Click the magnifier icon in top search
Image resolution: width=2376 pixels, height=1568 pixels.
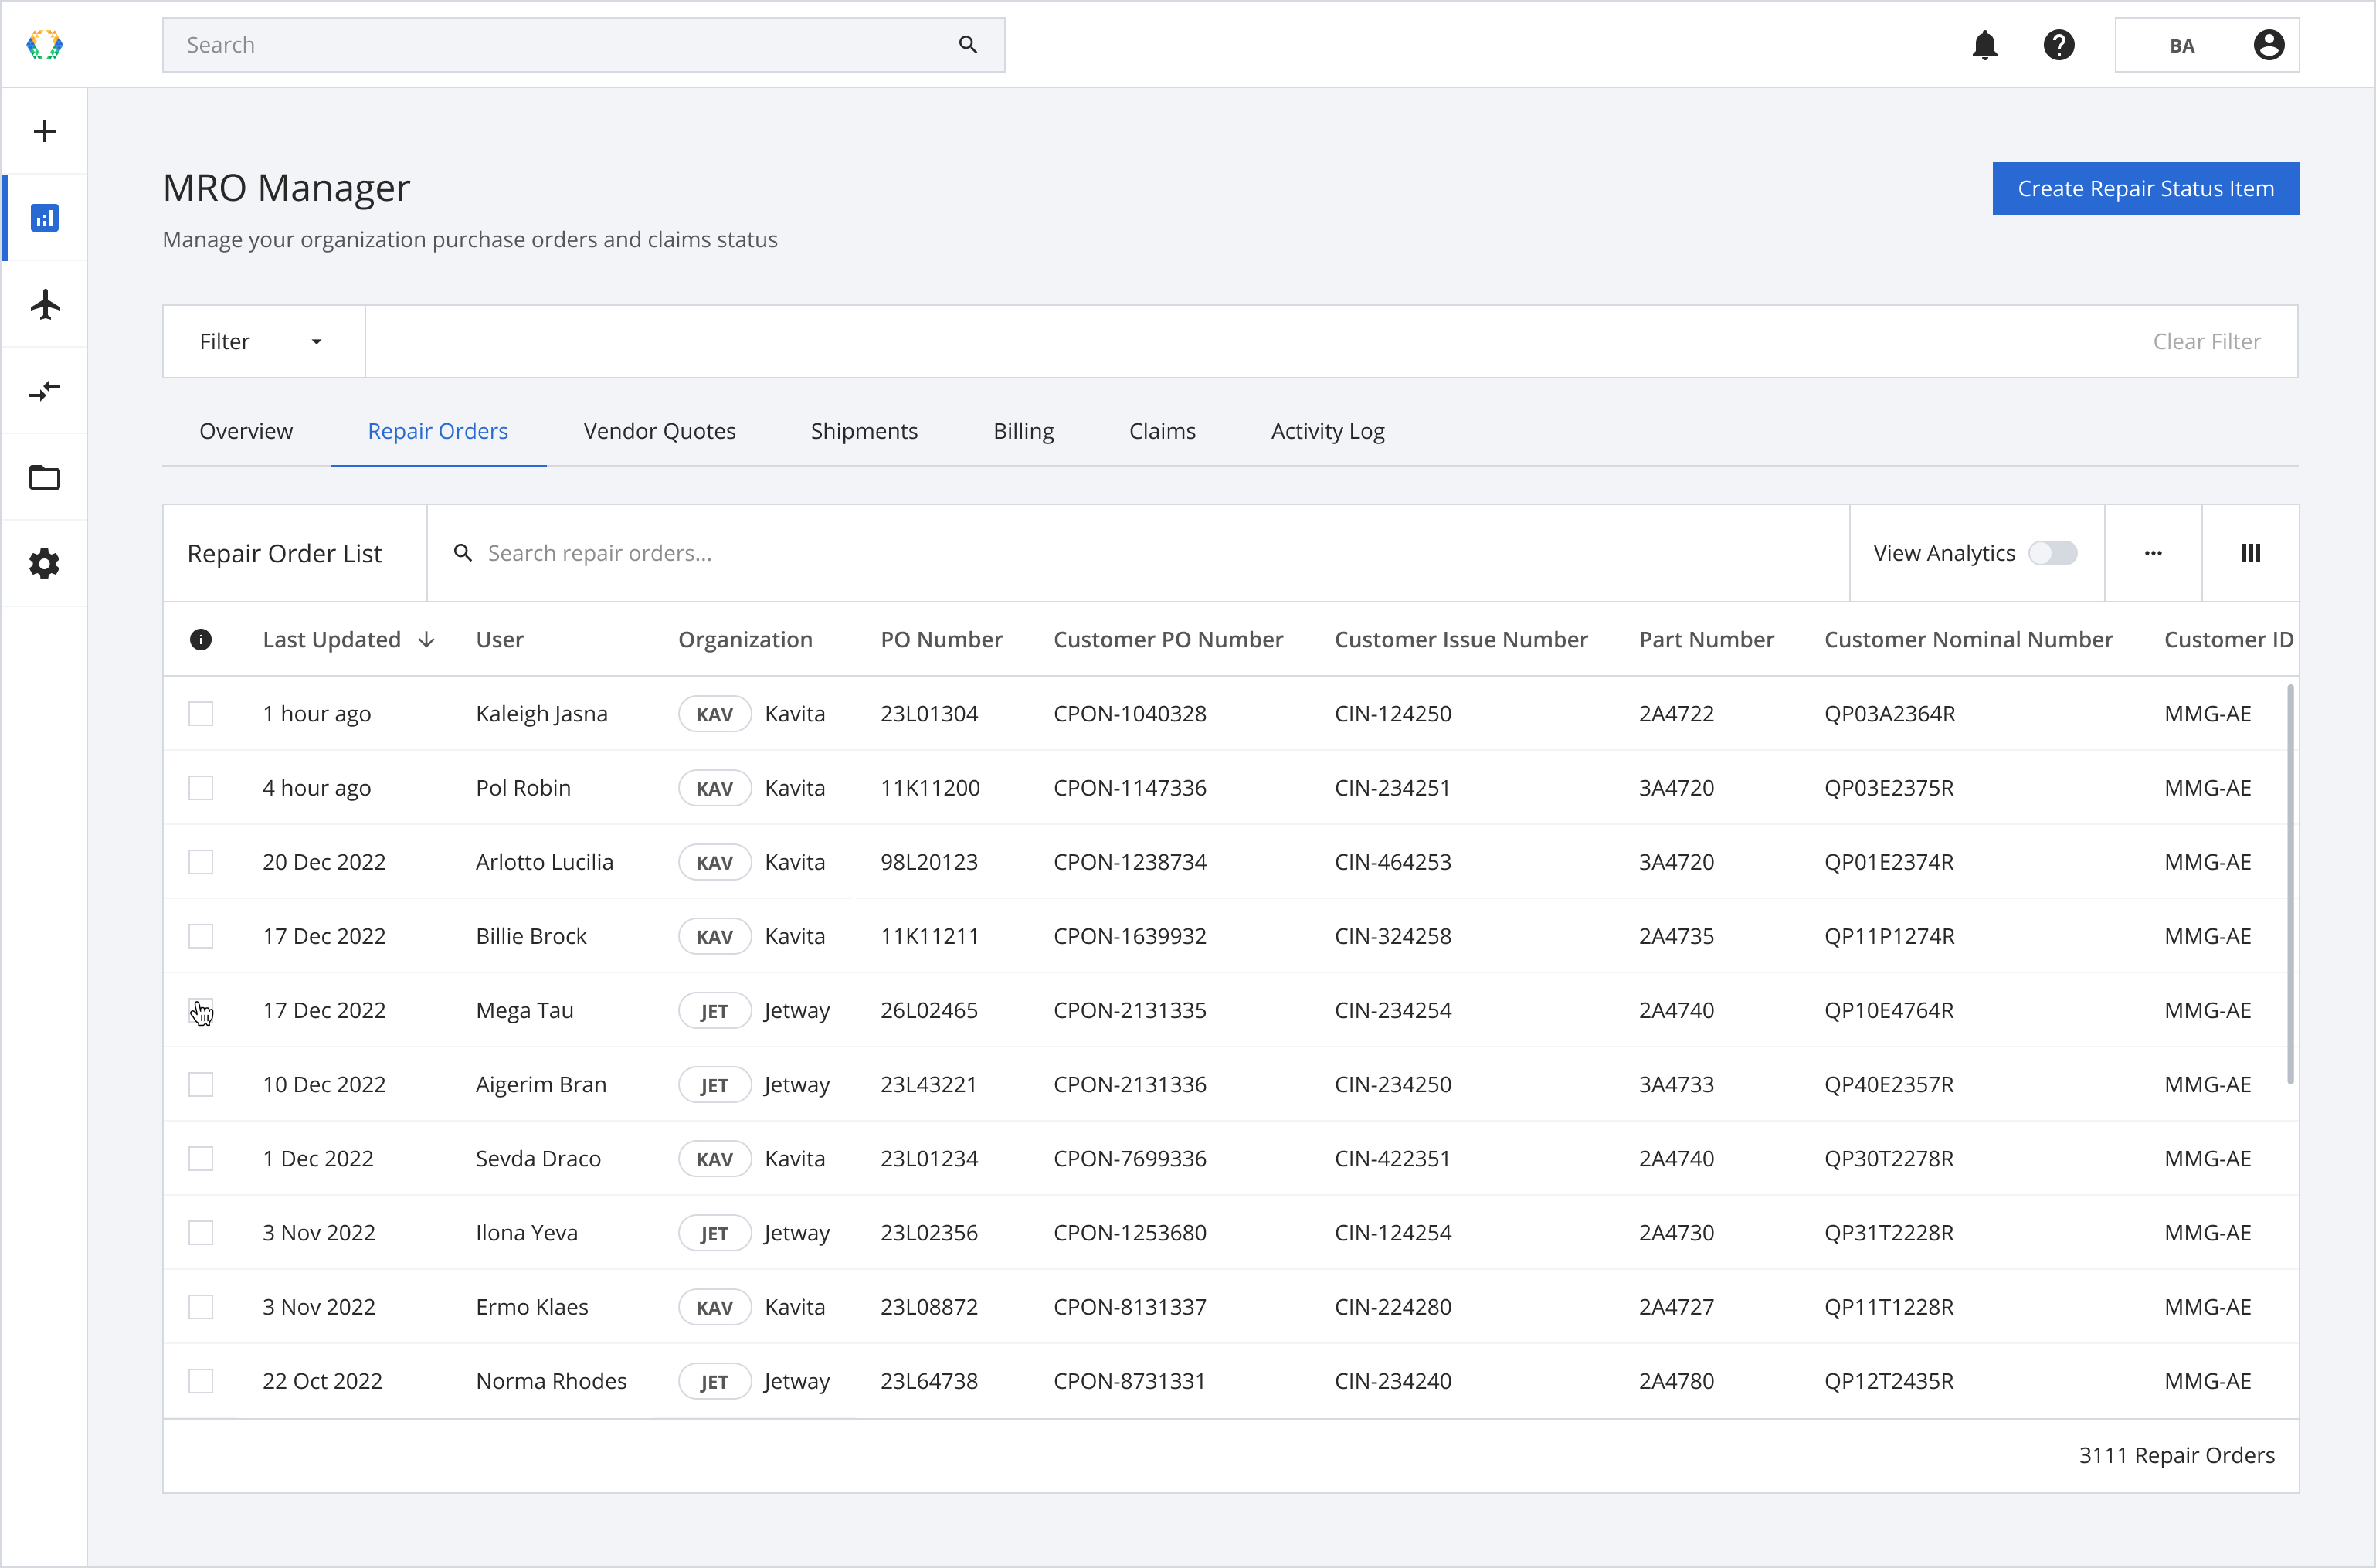[967, 45]
